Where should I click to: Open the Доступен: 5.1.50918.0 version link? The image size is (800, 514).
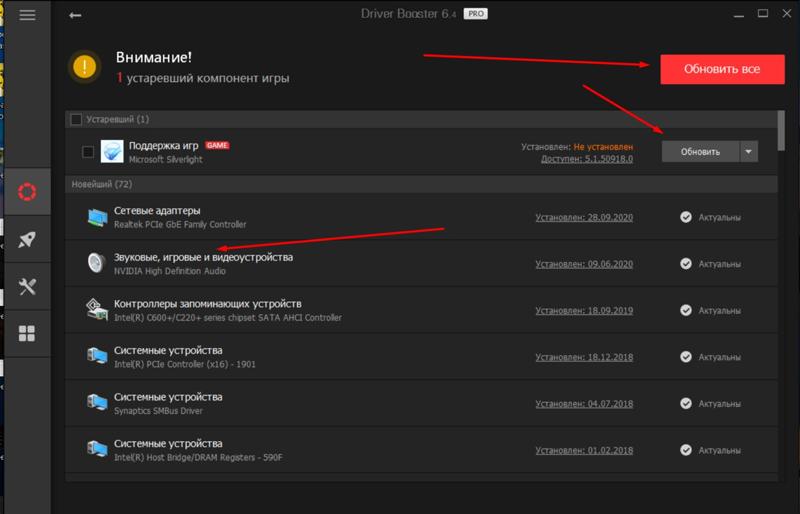click(x=586, y=159)
